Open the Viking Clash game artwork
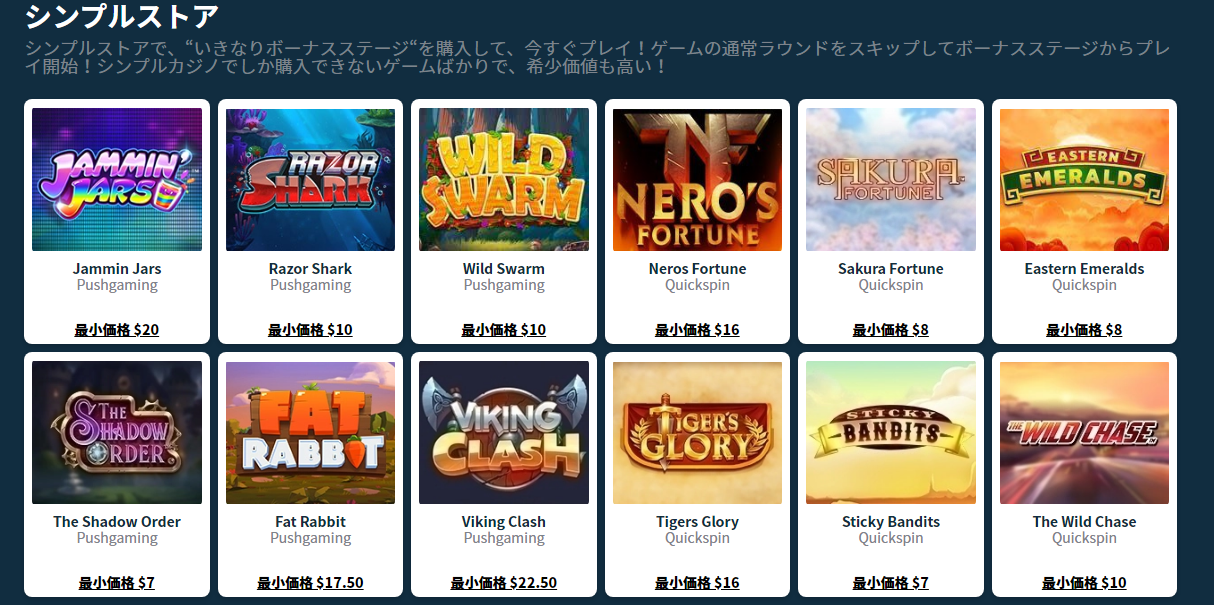This screenshot has width=1214, height=605. point(504,433)
